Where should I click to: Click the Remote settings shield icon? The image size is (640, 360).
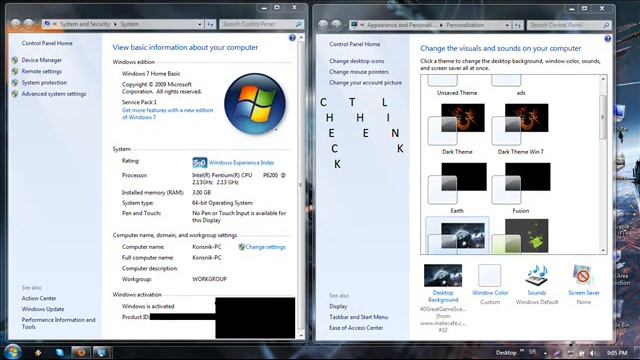click(15, 71)
